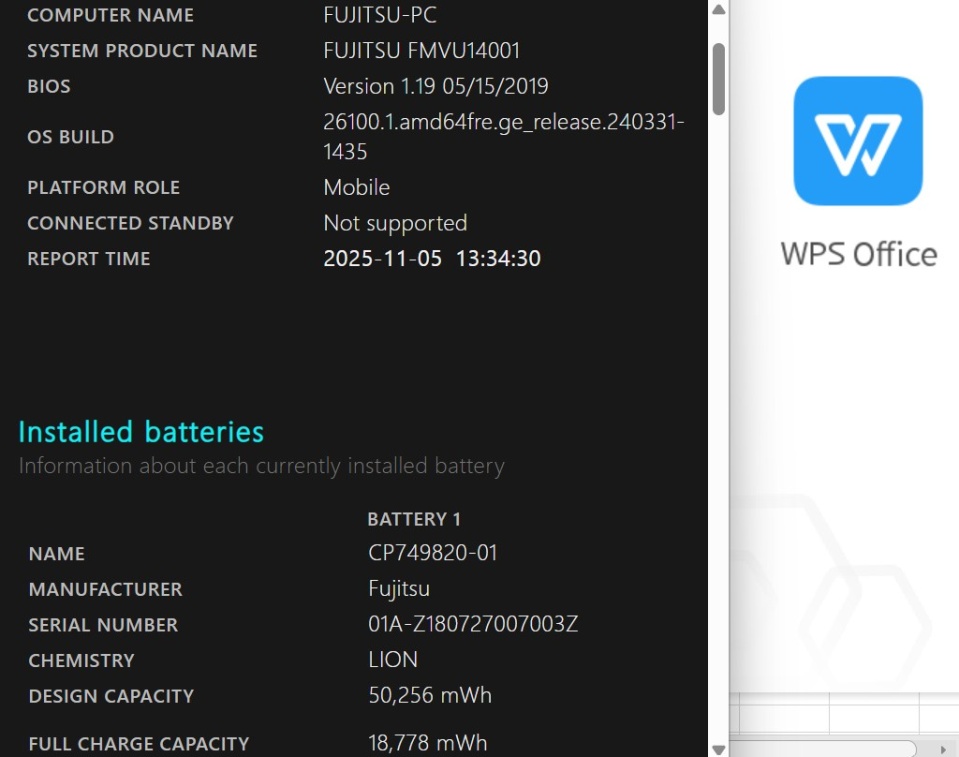Click the 'BATTERY 1' column header
The width and height of the screenshot is (959, 757).
pos(414,519)
